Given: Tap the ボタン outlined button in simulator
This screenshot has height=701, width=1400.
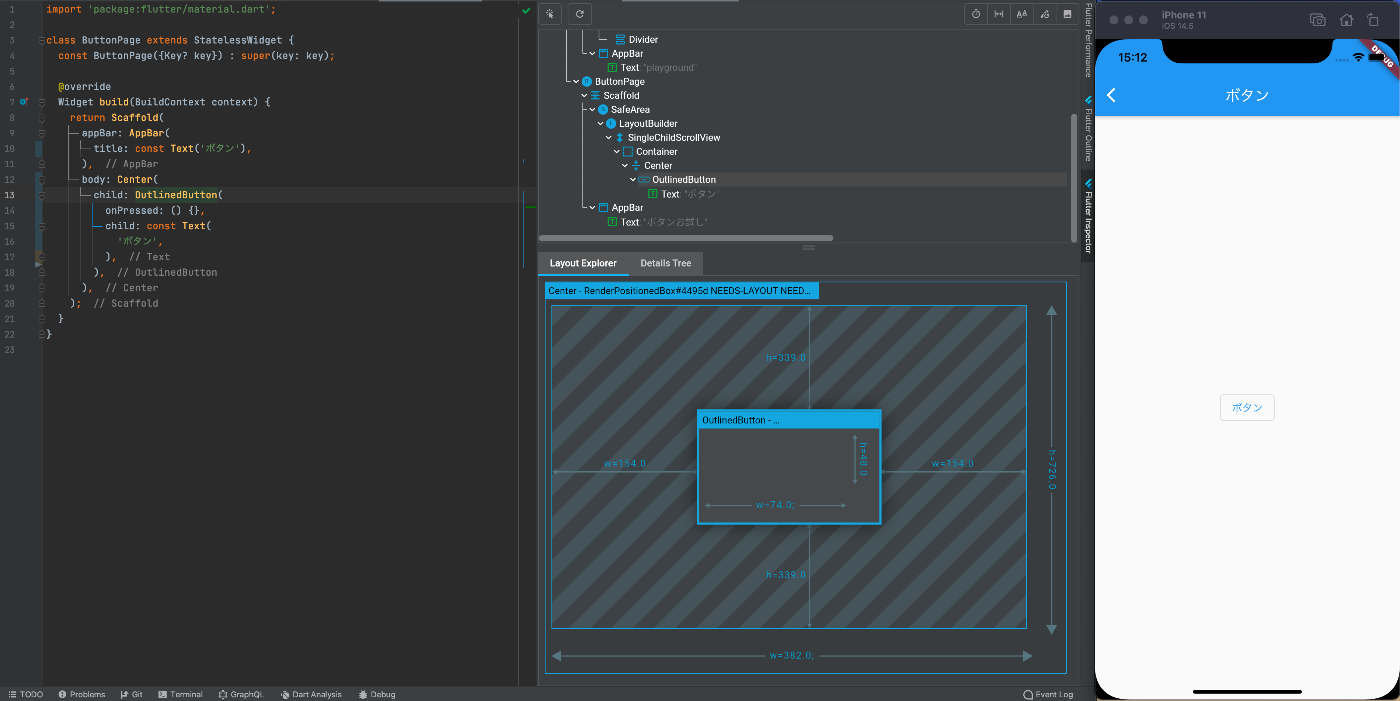Looking at the screenshot, I should (1247, 407).
